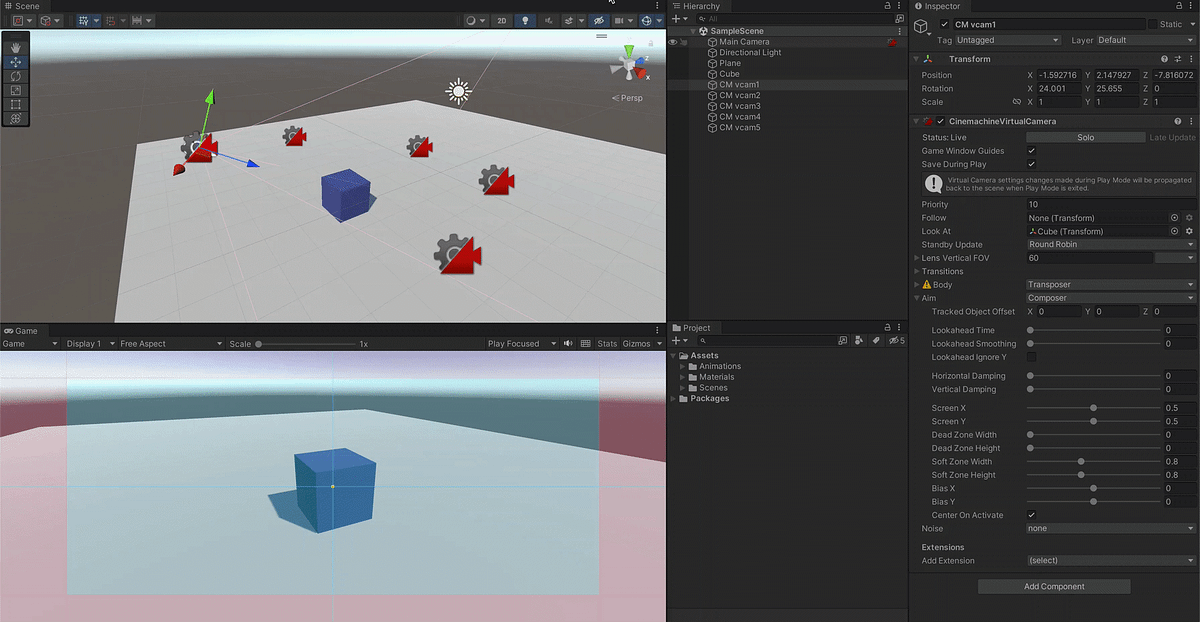Open Standby Update dropdown

point(1111,244)
